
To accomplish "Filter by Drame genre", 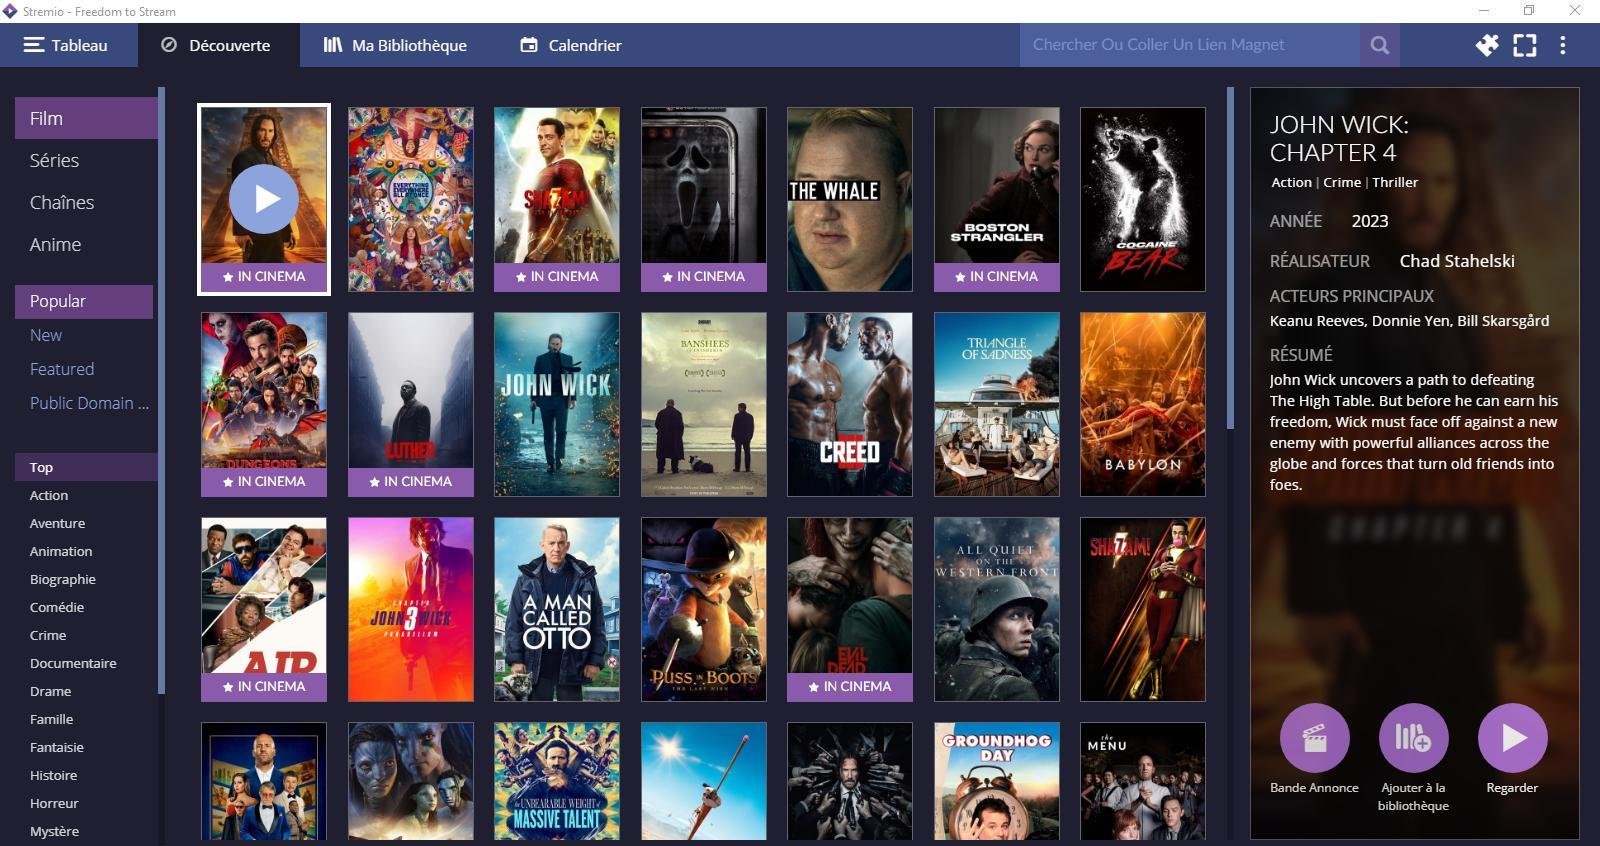I will (x=86, y=691).
